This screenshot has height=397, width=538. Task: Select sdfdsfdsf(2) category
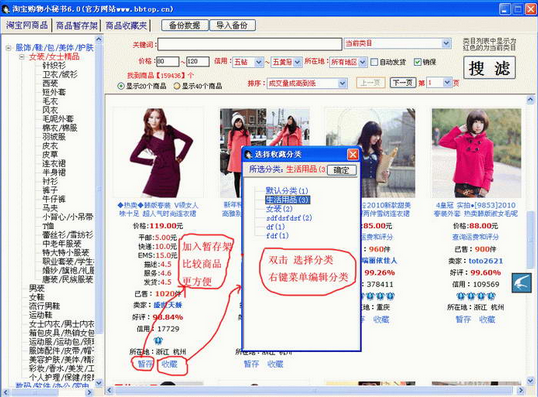pos(289,218)
